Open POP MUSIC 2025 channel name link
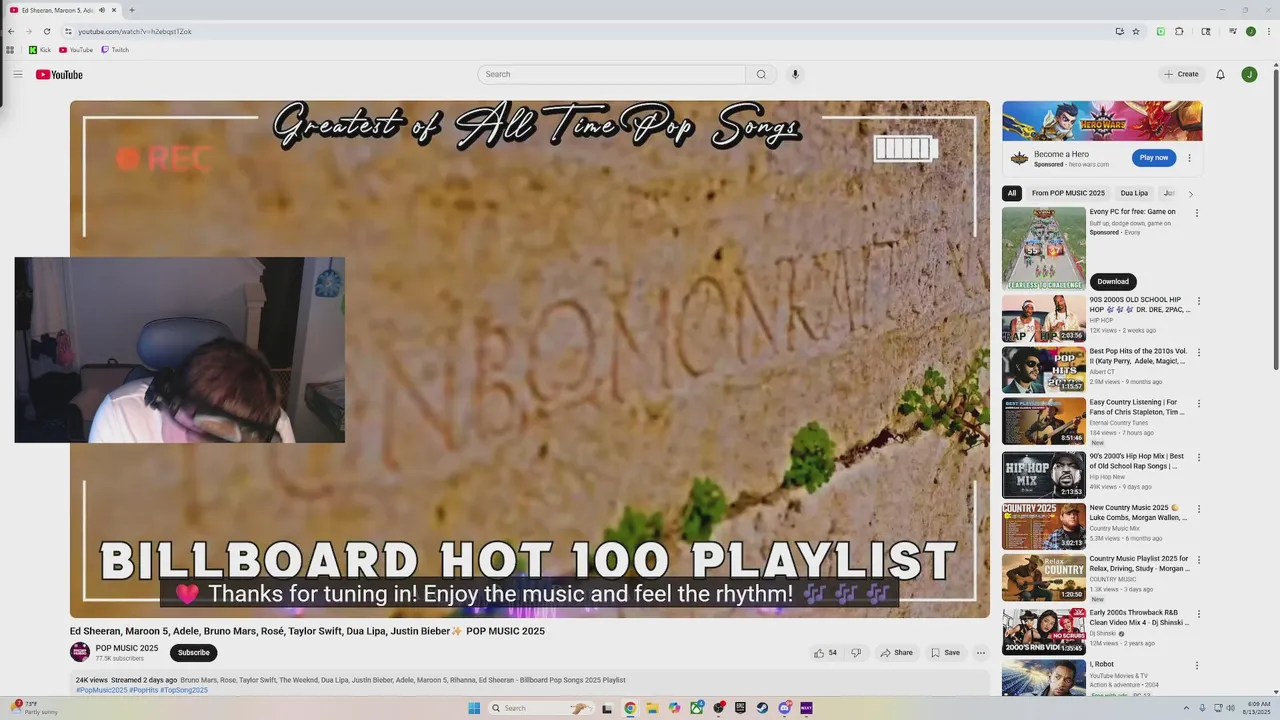This screenshot has width=1280, height=720. click(127, 648)
